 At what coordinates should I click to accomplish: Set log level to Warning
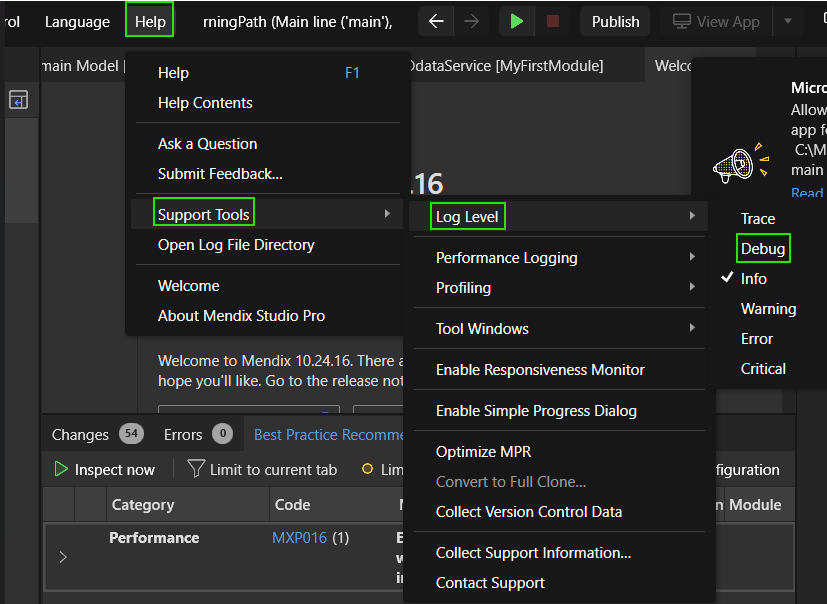click(x=768, y=309)
